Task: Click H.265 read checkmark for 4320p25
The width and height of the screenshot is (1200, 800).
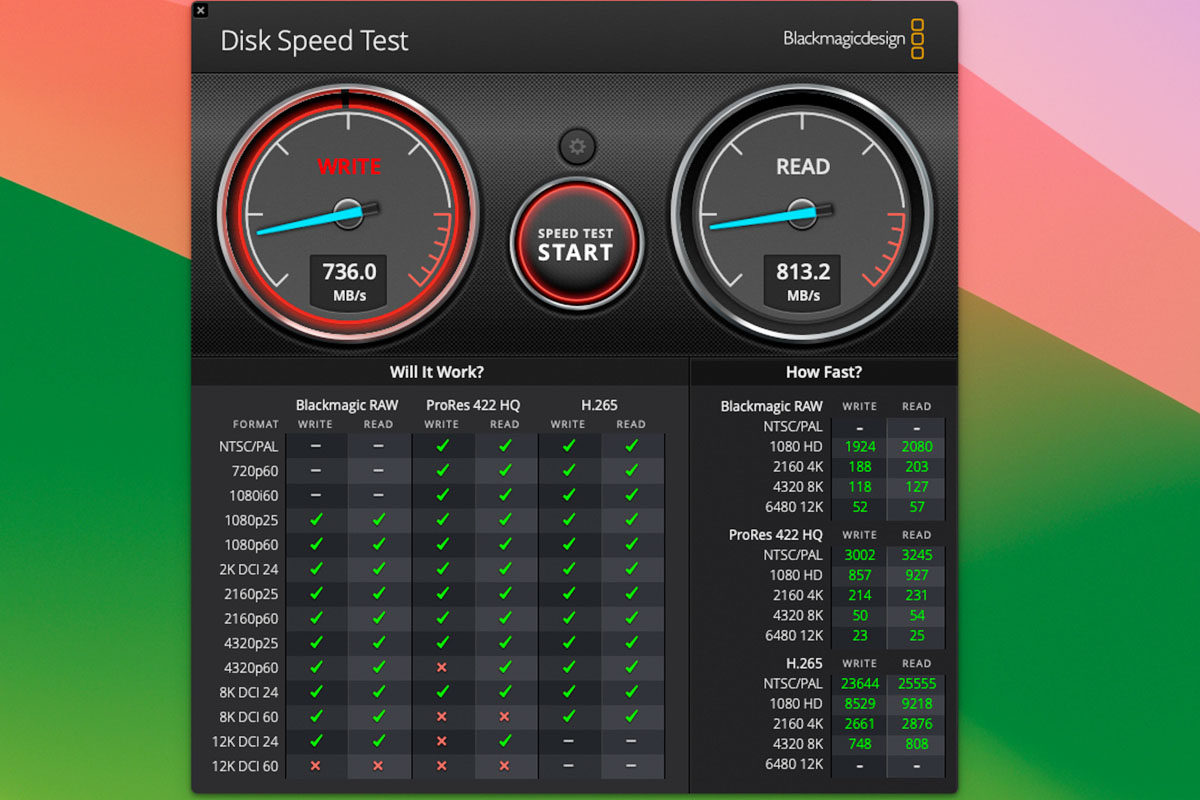Action: tap(631, 643)
